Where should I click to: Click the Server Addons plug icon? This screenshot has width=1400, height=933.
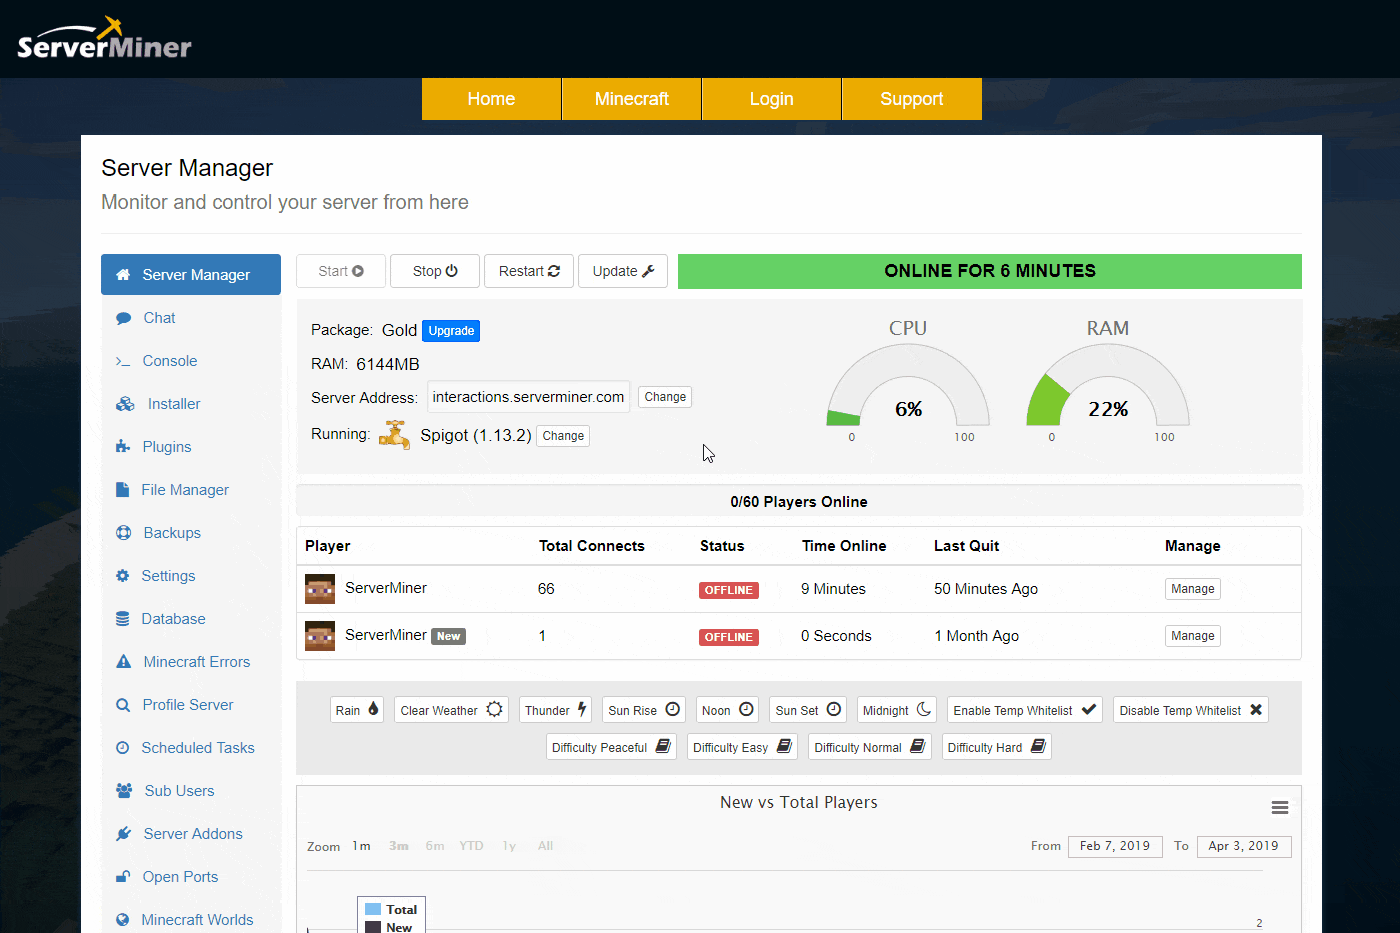tap(123, 834)
